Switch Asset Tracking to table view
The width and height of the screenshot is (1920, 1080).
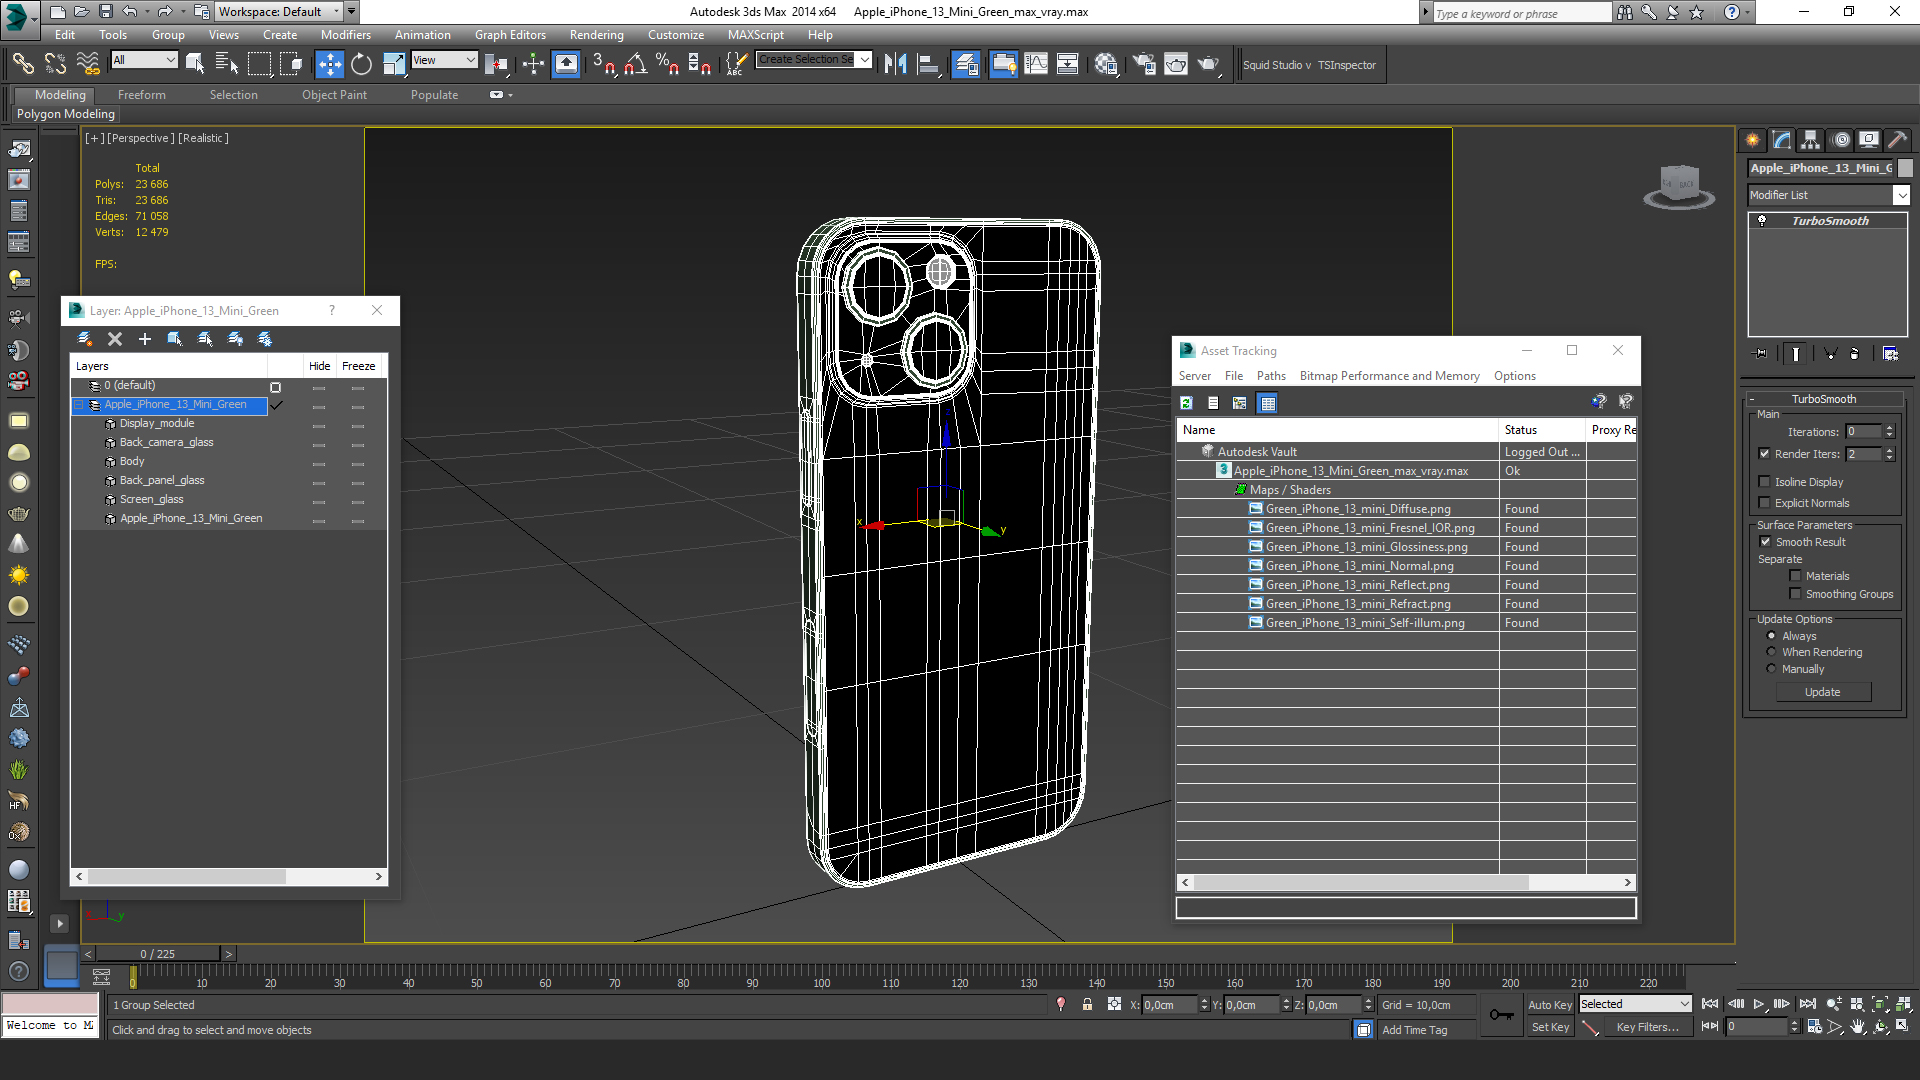[1268, 403]
